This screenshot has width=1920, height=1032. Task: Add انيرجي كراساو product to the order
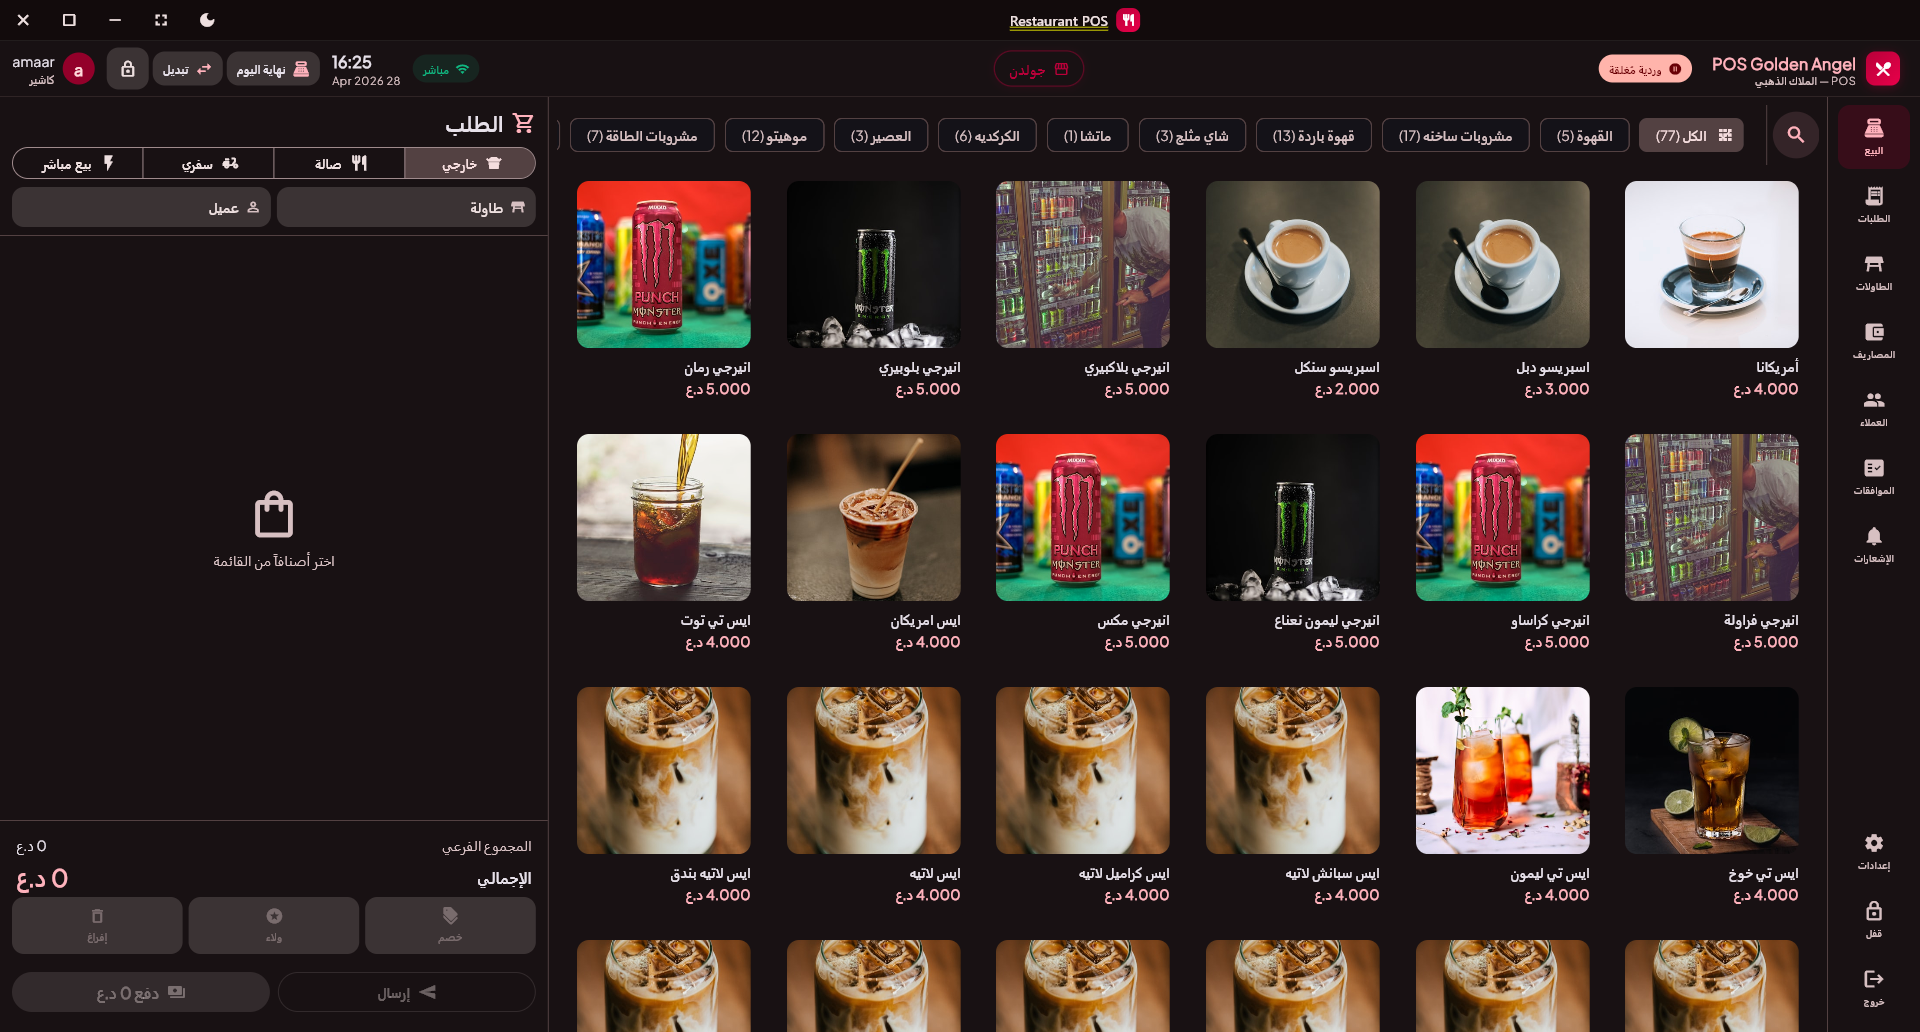[1503, 544]
